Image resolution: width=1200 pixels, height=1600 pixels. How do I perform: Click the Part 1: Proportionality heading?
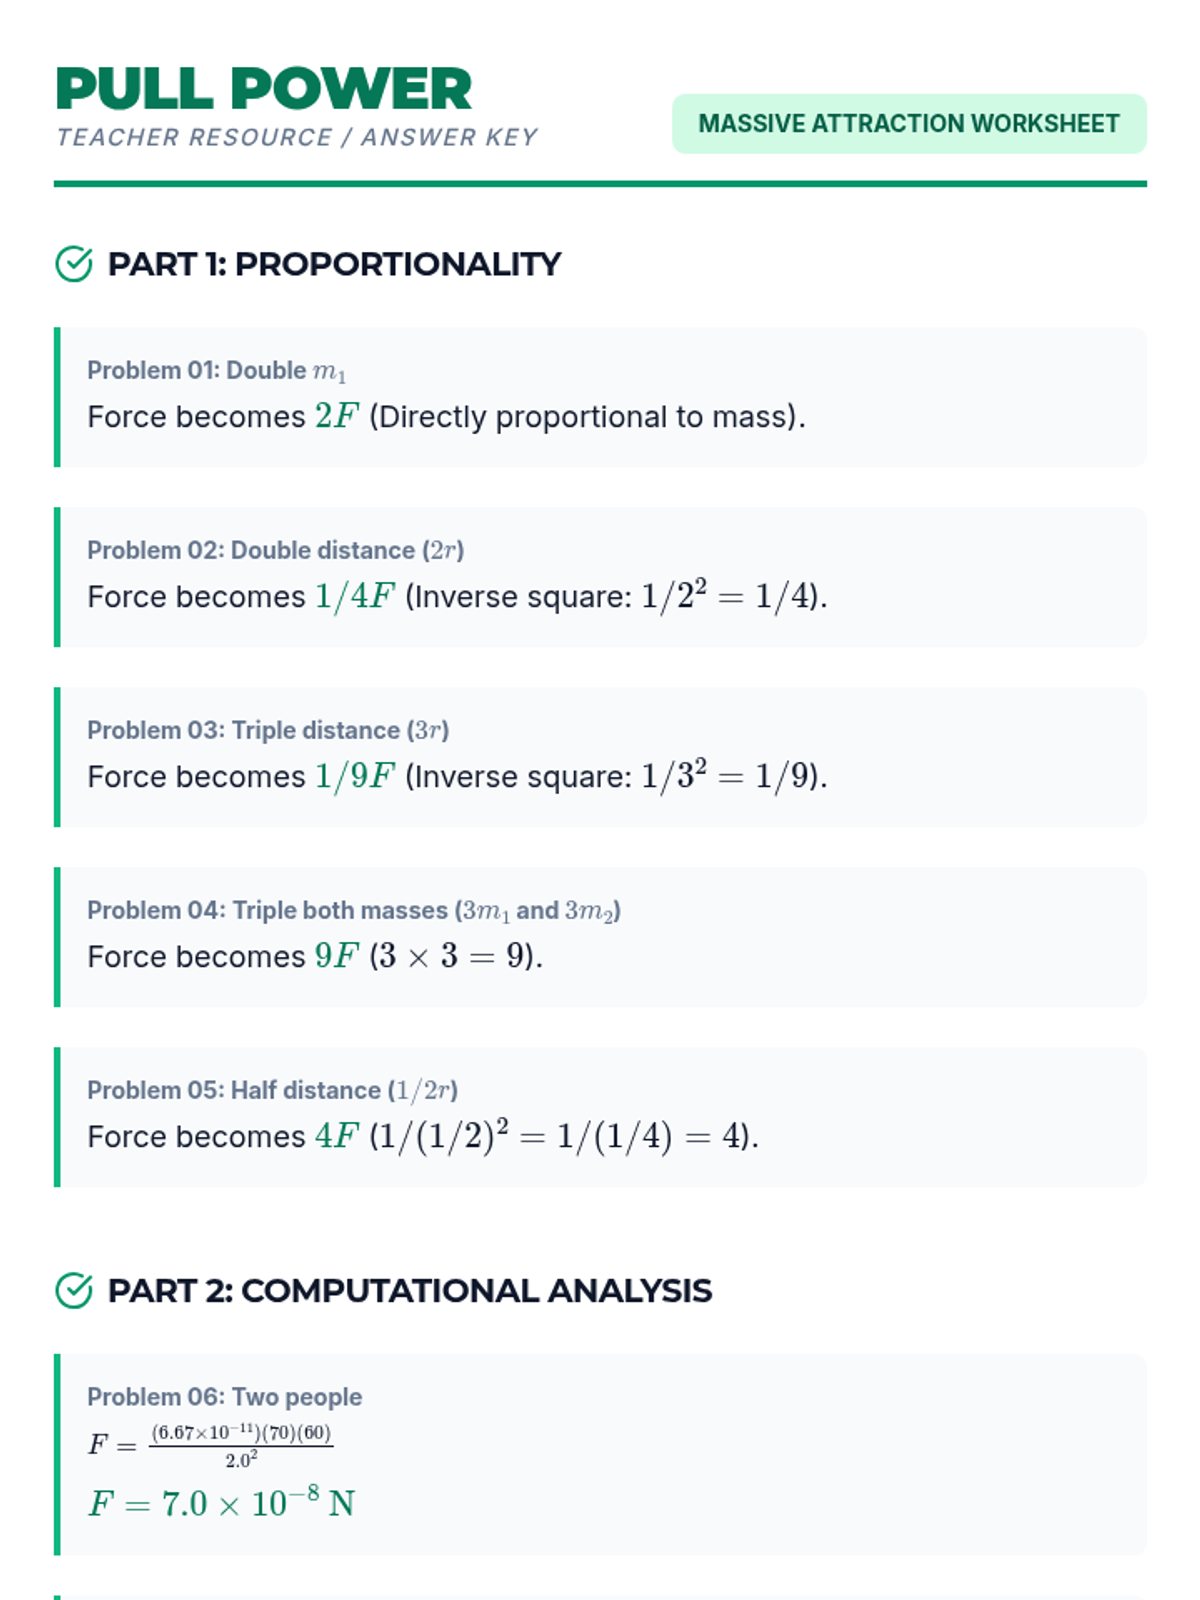point(334,264)
